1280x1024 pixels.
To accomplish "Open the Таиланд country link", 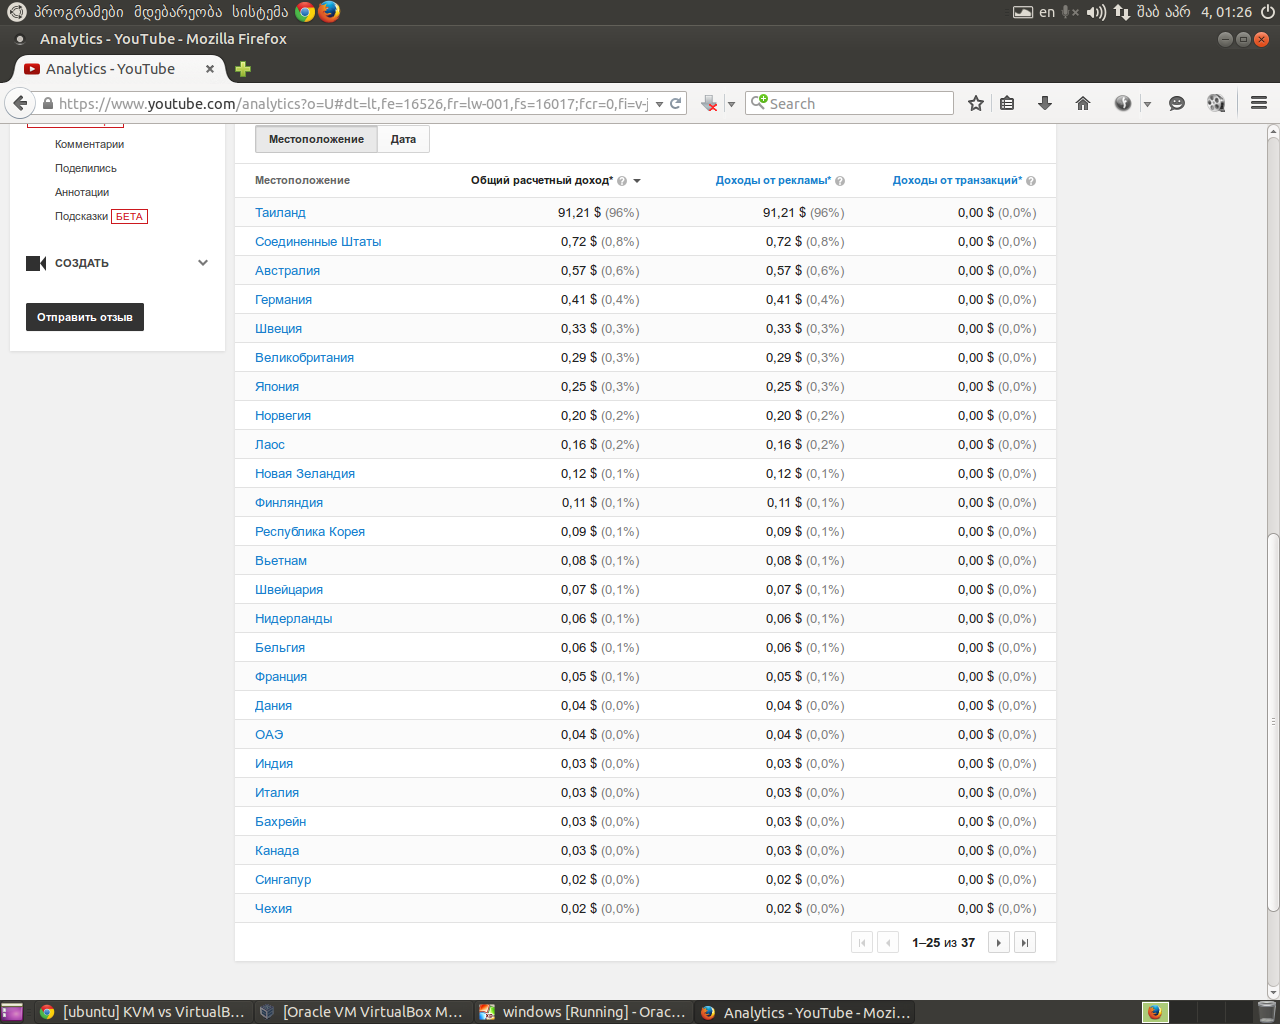I will pyautogui.click(x=280, y=212).
